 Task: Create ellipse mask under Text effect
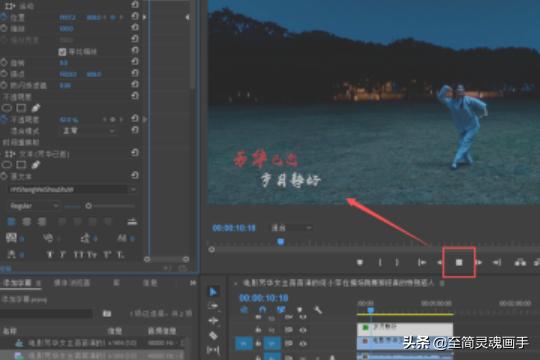7,165
